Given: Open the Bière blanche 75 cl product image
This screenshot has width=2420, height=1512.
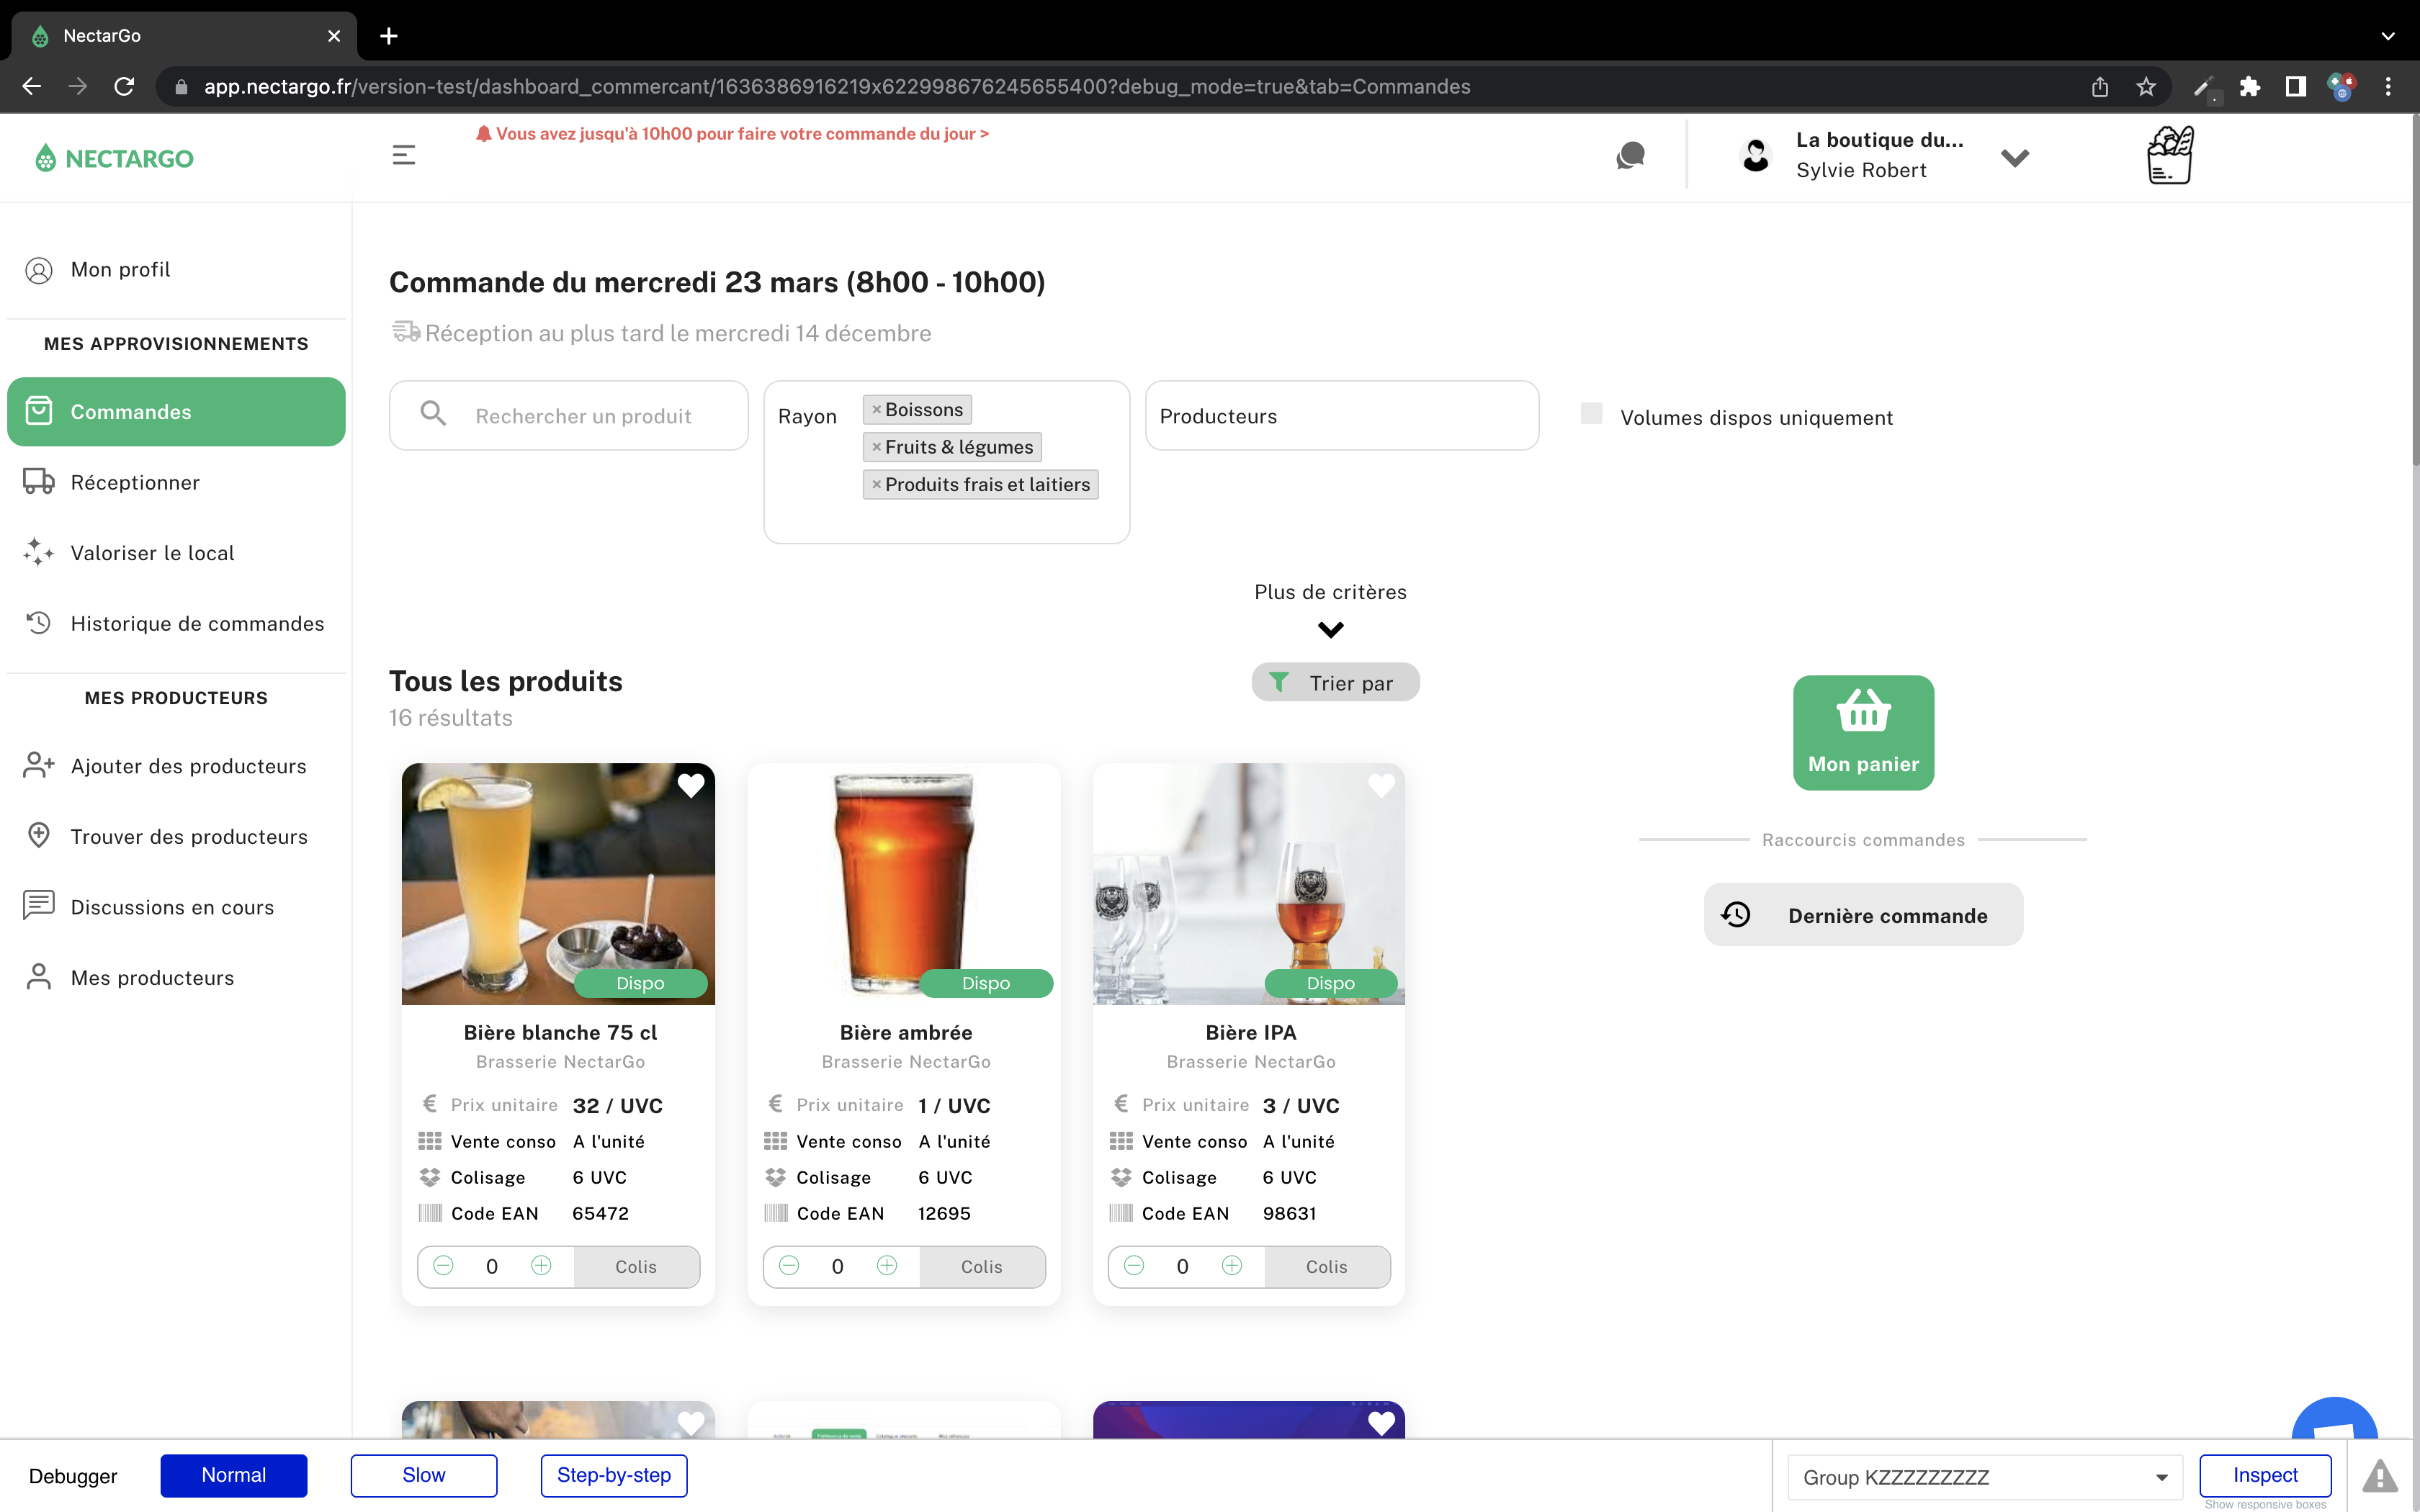Looking at the screenshot, I should coord(558,884).
